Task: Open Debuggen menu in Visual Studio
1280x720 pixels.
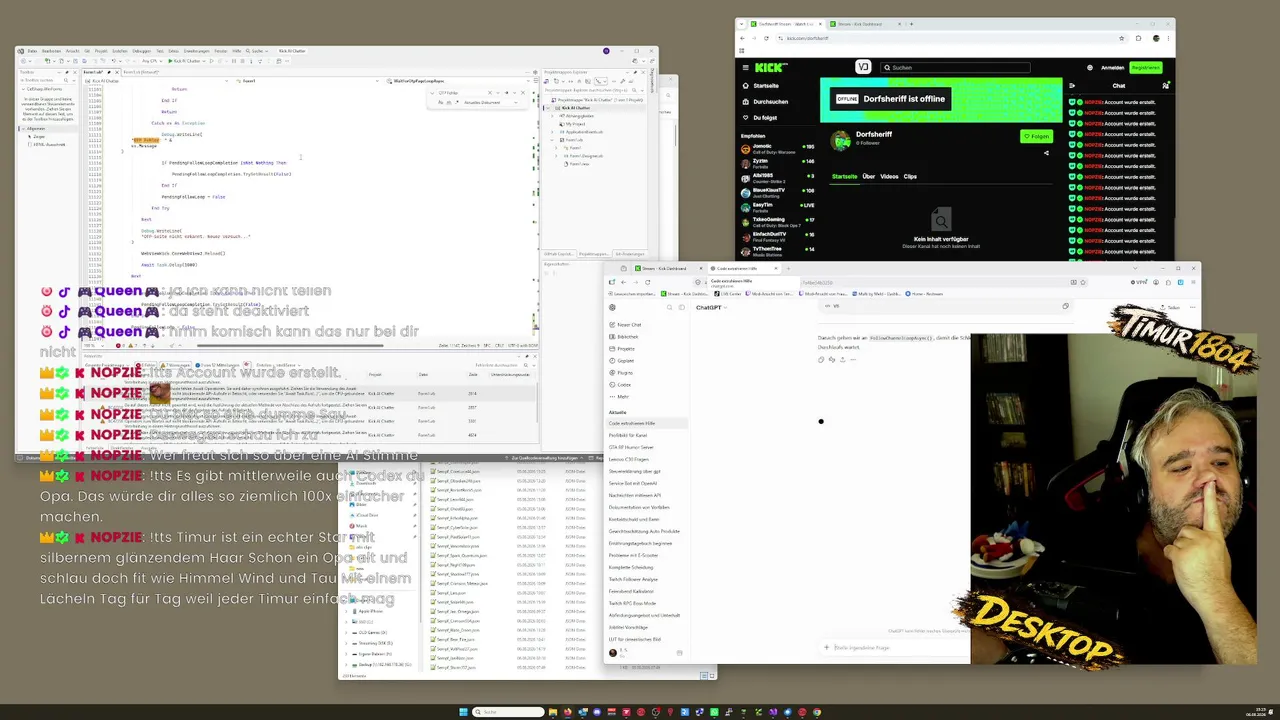Action: 141,51
